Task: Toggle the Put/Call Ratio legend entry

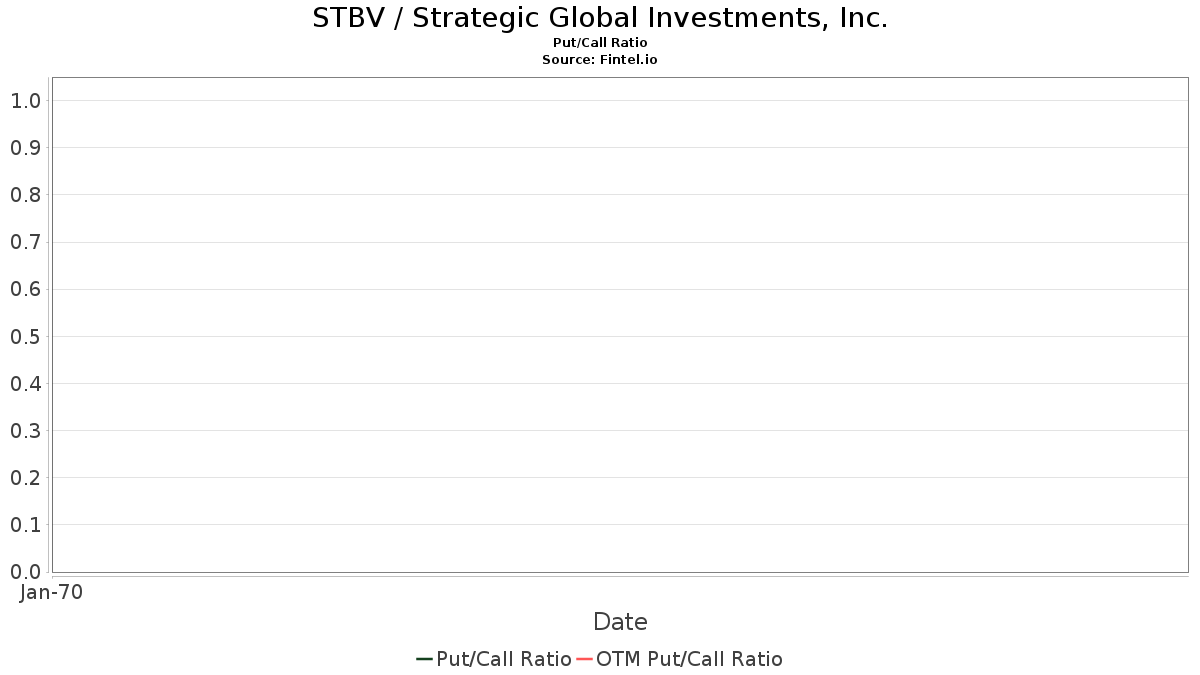Action: click(x=503, y=659)
